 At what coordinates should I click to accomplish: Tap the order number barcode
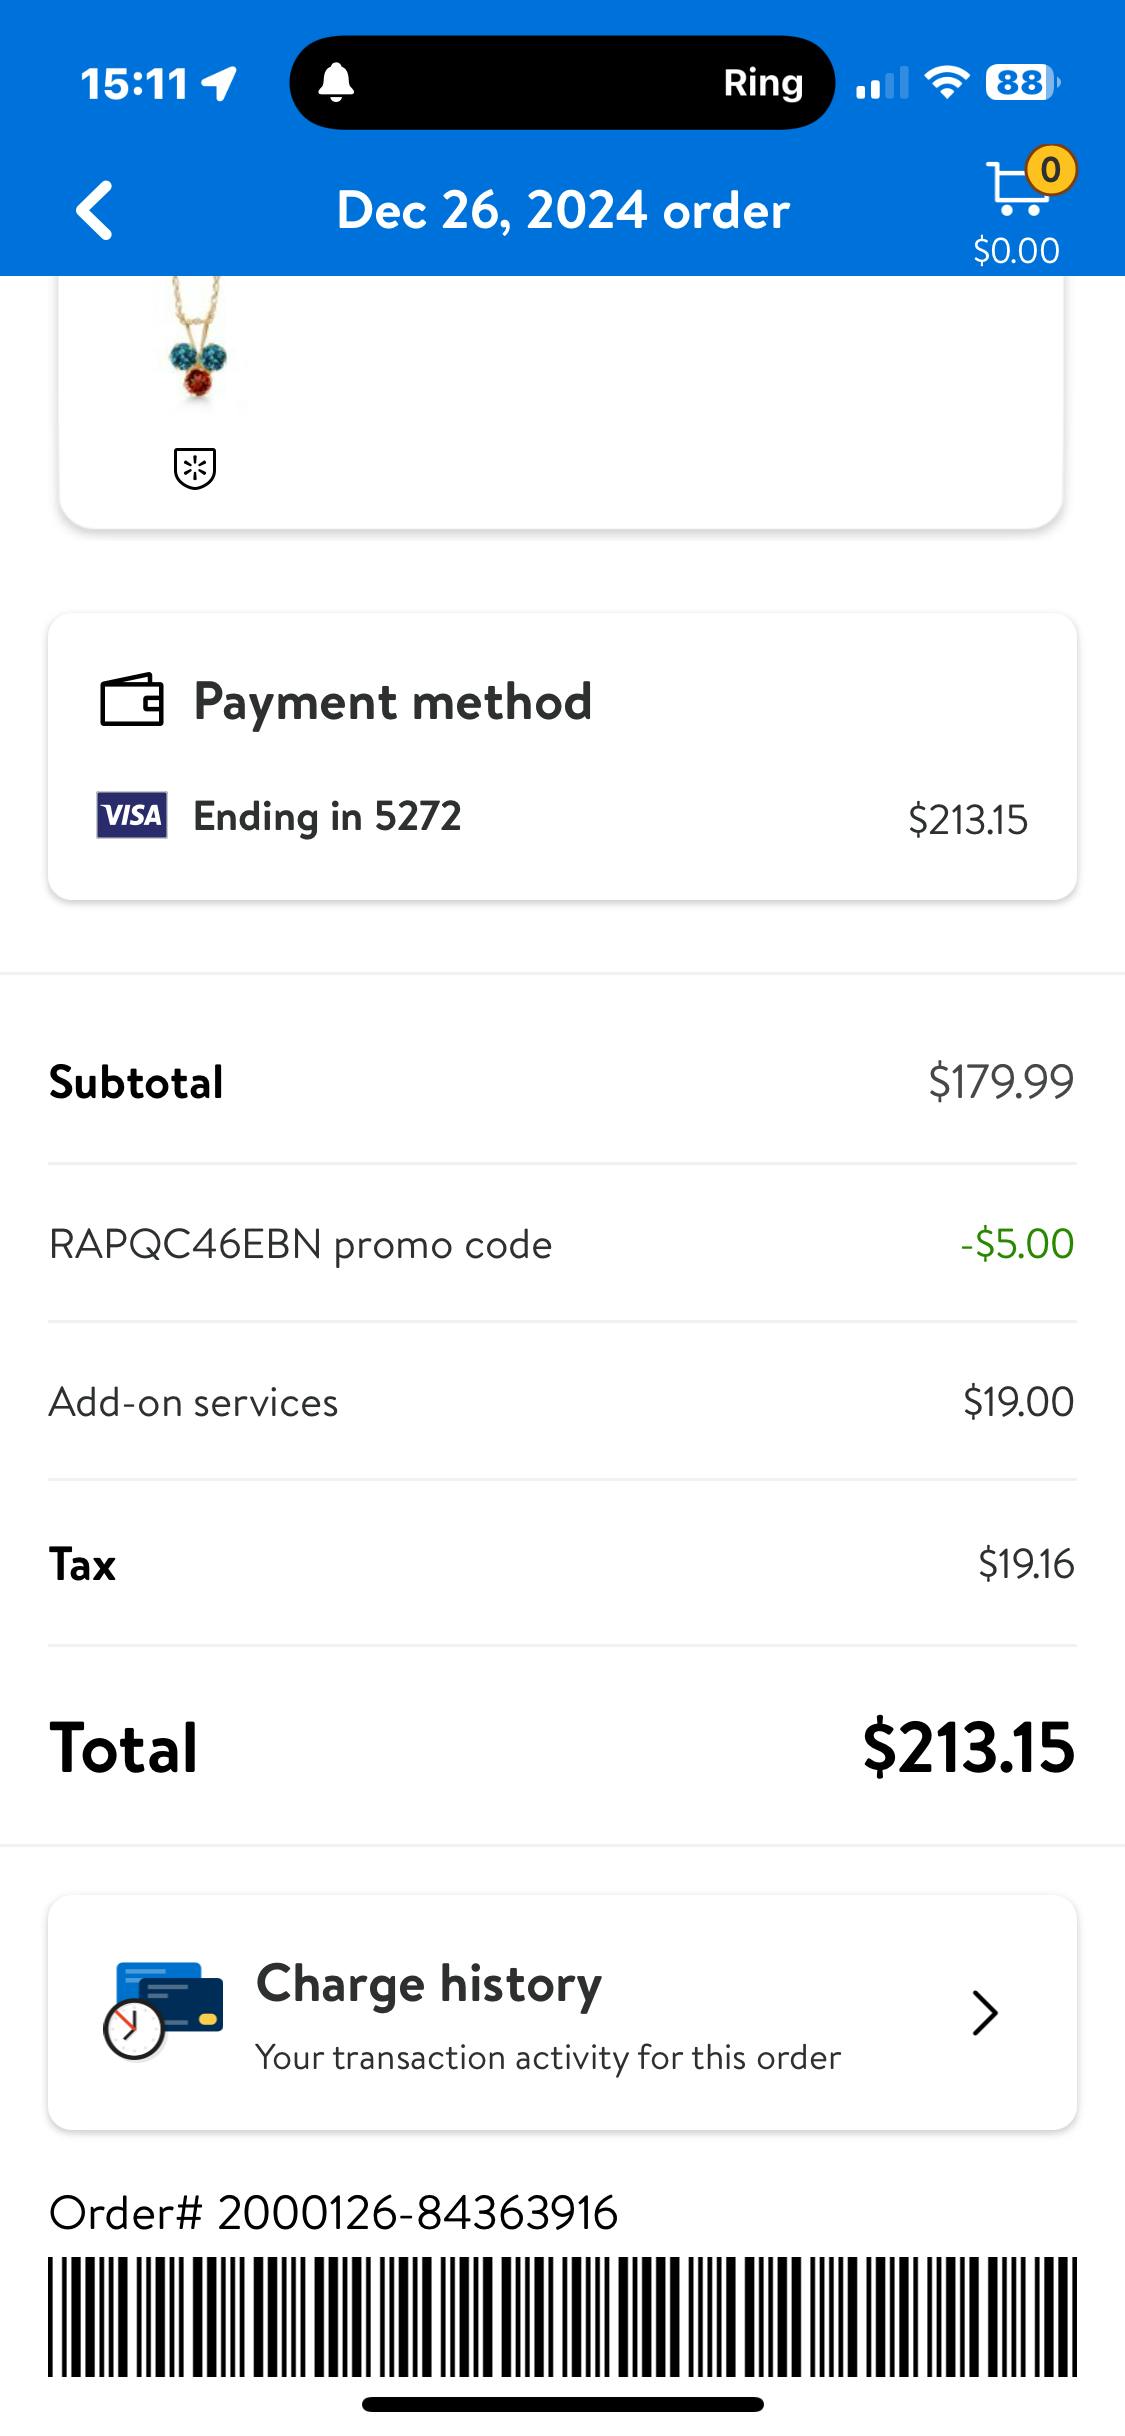(562, 2316)
